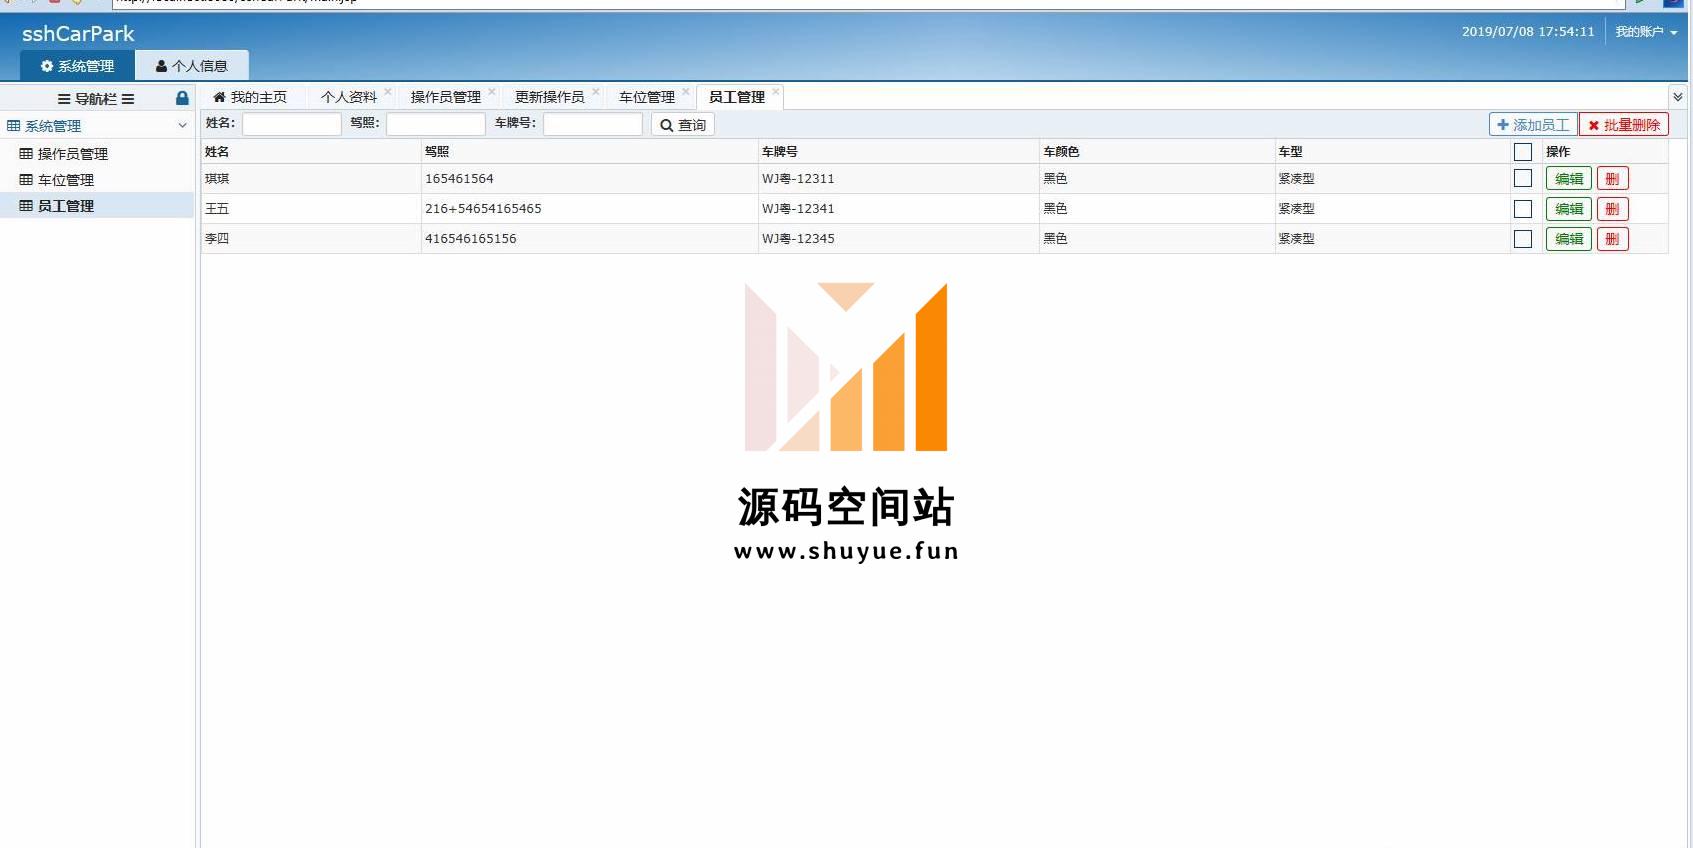Image resolution: width=1693 pixels, height=848 pixels.
Task: Close the 车位管理 tab
Action: [686, 91]
